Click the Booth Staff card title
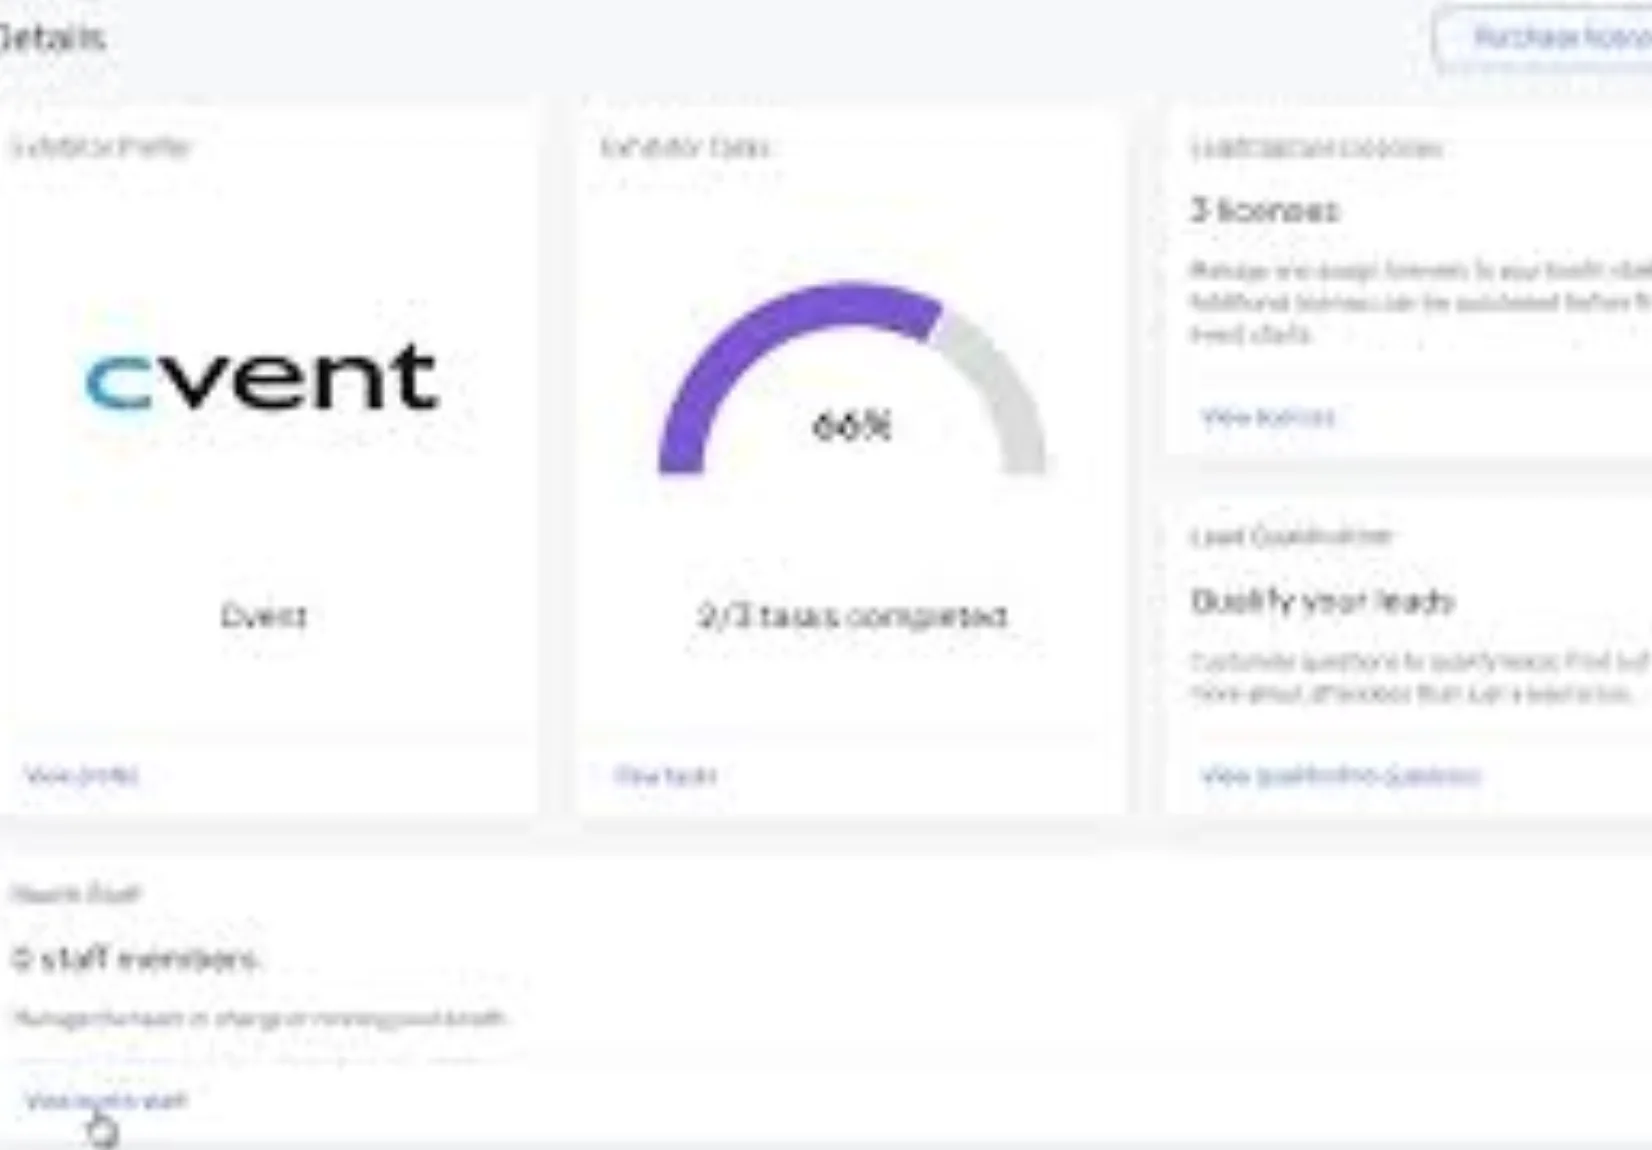The height and width of the screenshot is (1150, 1652). [76, 894]
